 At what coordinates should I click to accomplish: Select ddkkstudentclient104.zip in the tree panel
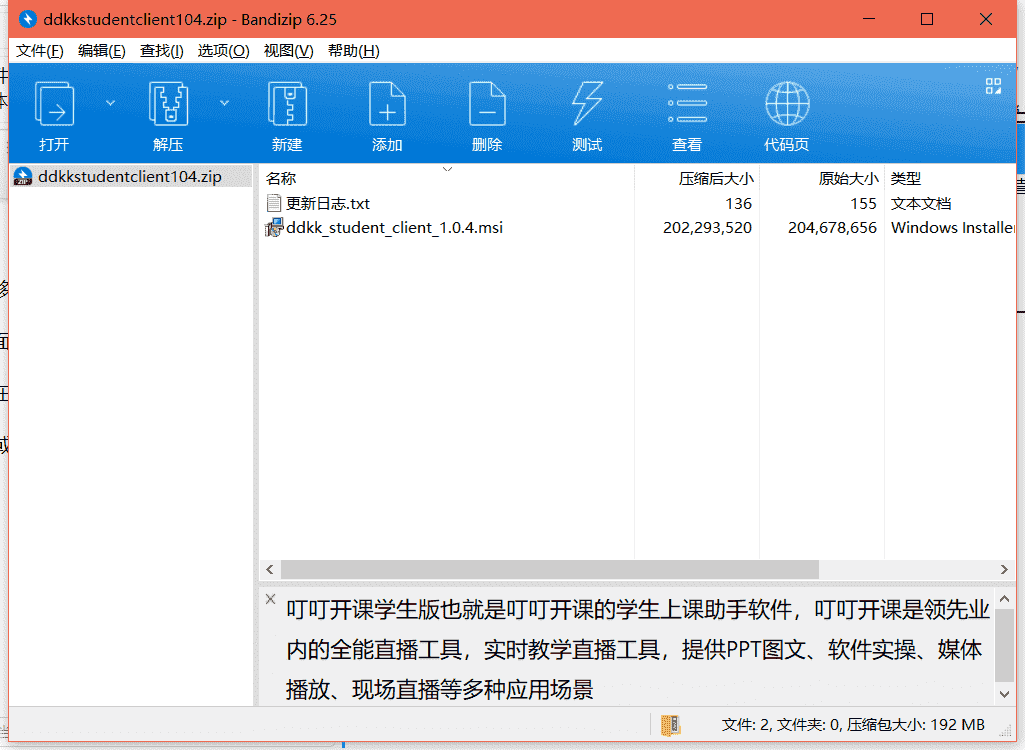(131, 177)
